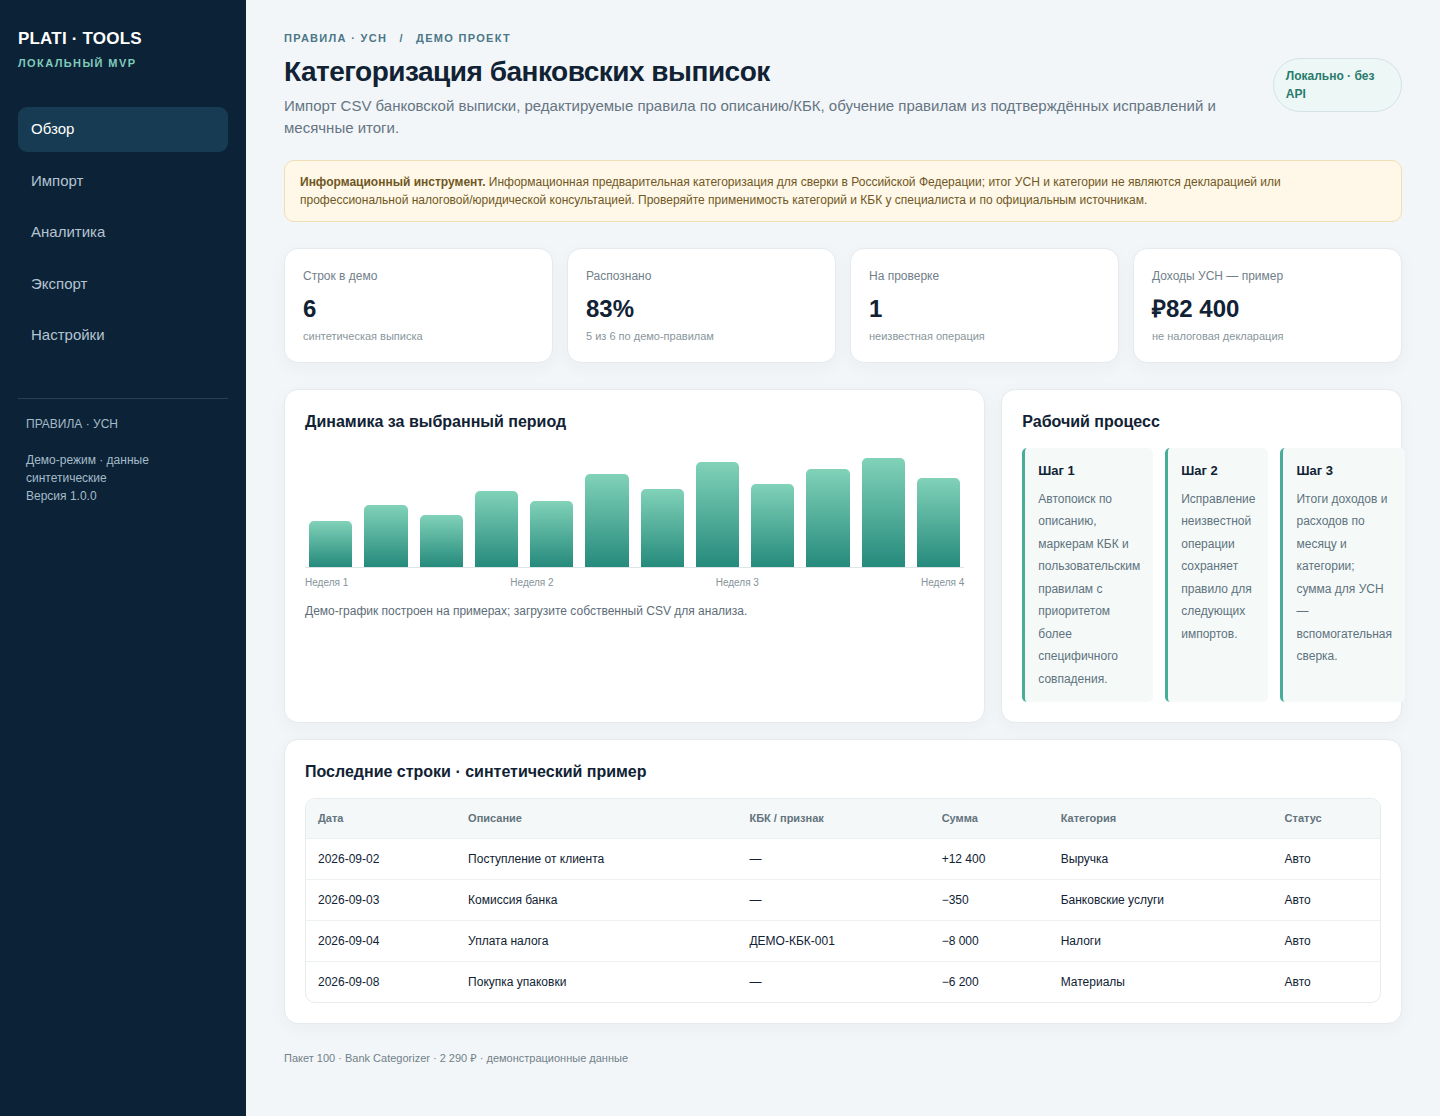The height and width of the screenshot is (1116, 1440).
Task: Open the Экспорт menu item
Action: tap(123, 284)
